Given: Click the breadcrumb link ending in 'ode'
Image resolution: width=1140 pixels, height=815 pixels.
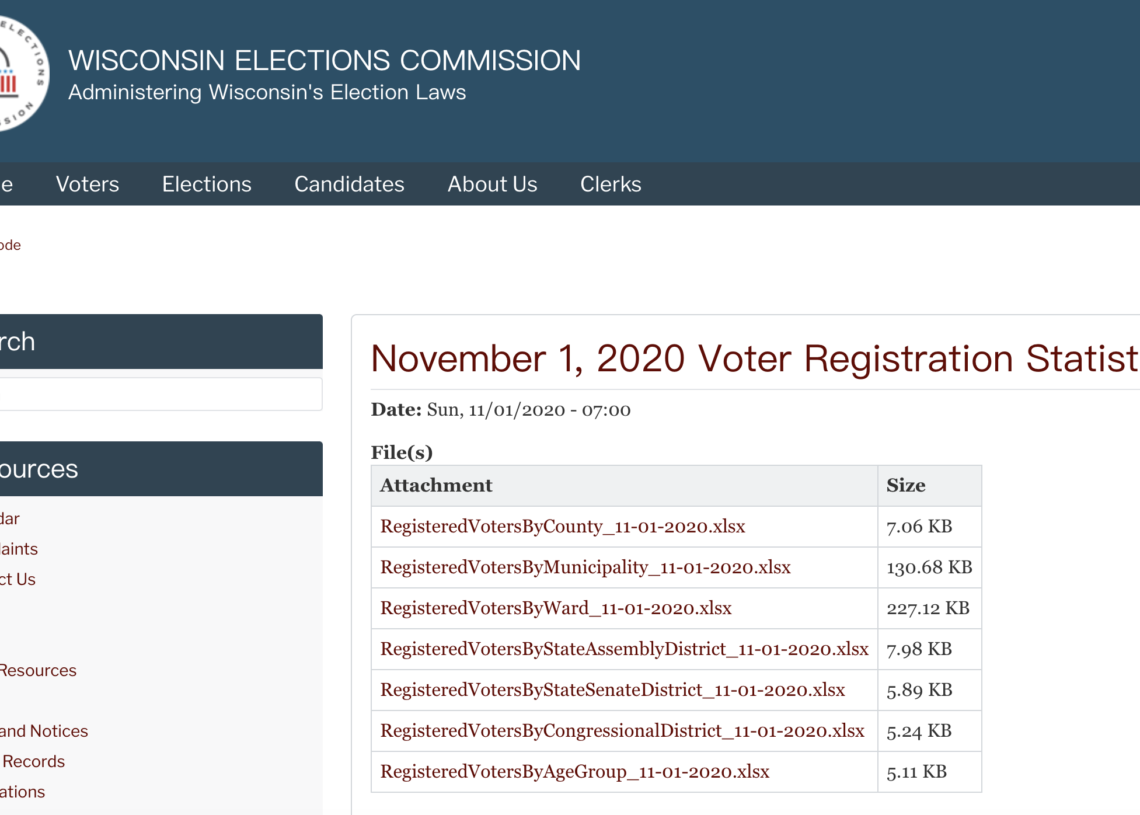Looking at the screenshot, I should click(10, 245).
